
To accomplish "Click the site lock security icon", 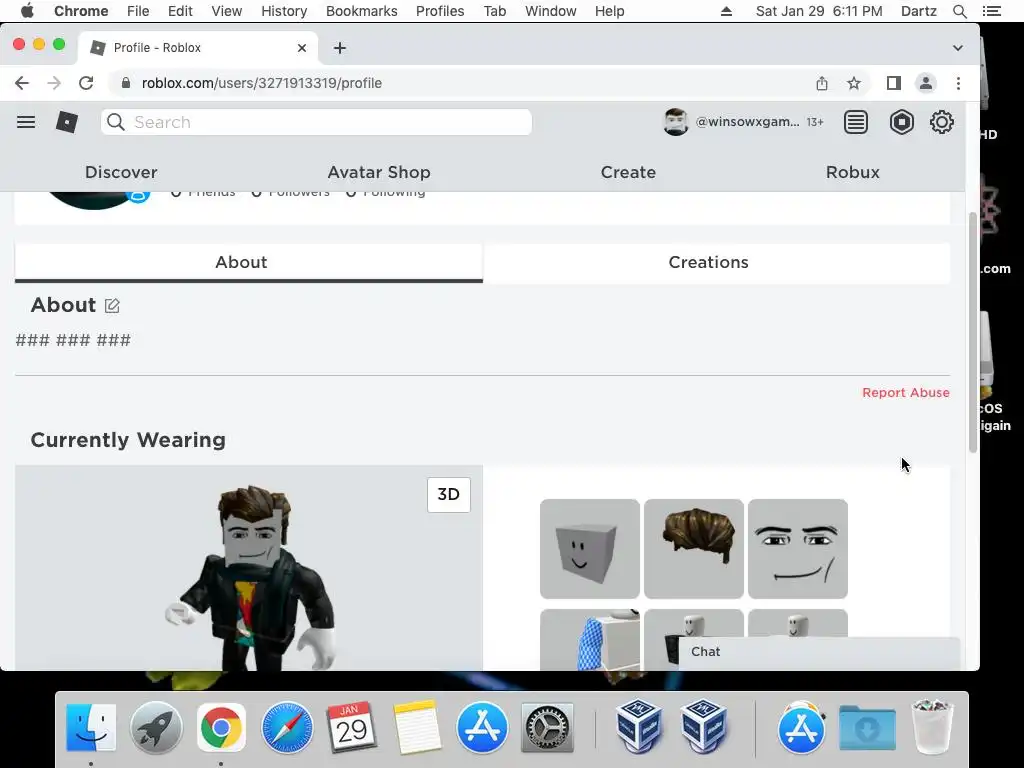I will pos(126,83).
